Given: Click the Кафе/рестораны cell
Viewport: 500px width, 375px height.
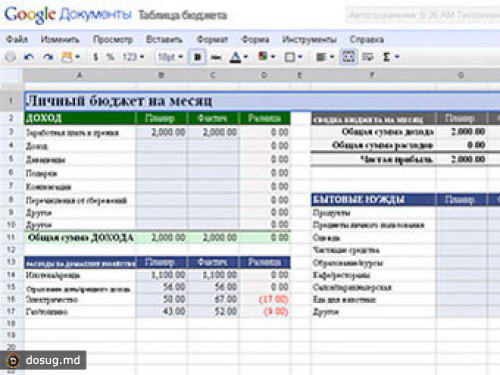Looking at the screenshot, I should point(373,275).
